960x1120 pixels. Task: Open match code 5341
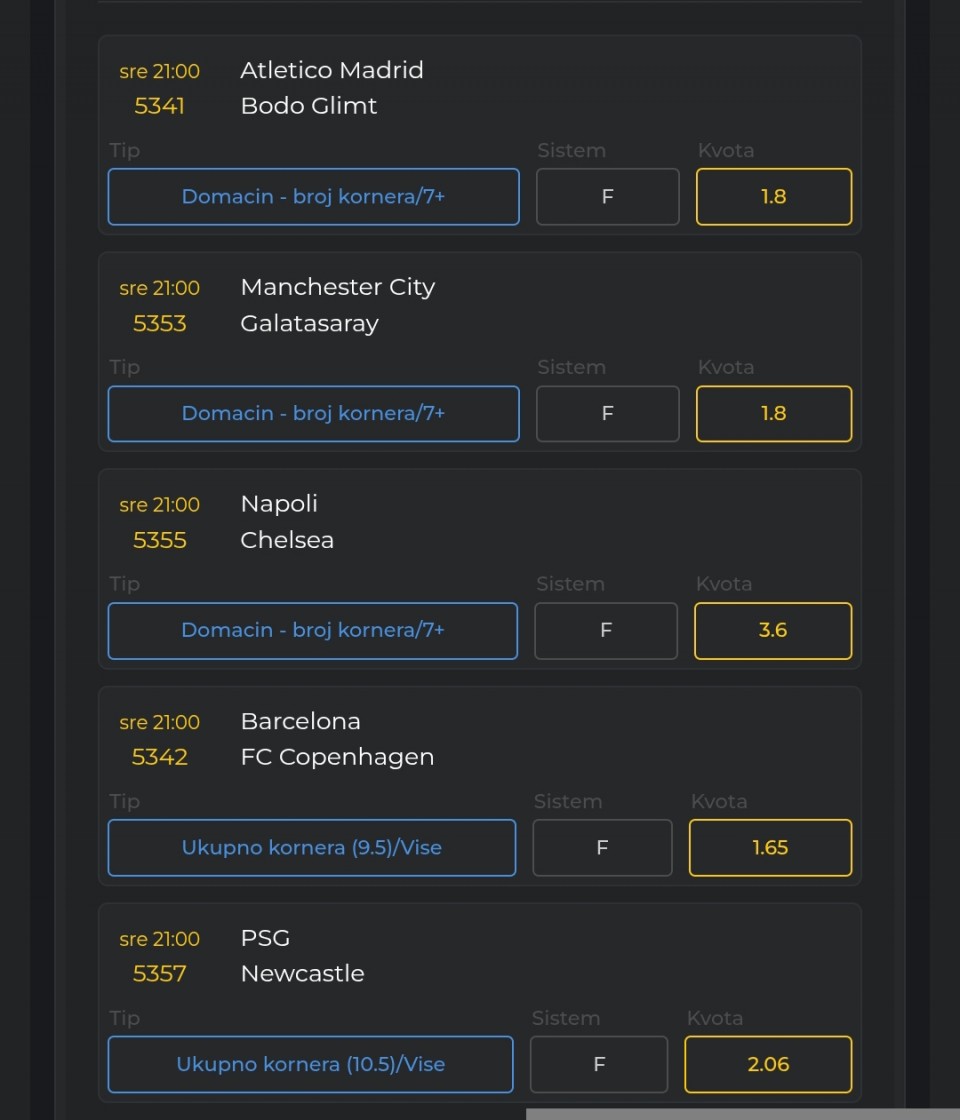pos(160,106)
